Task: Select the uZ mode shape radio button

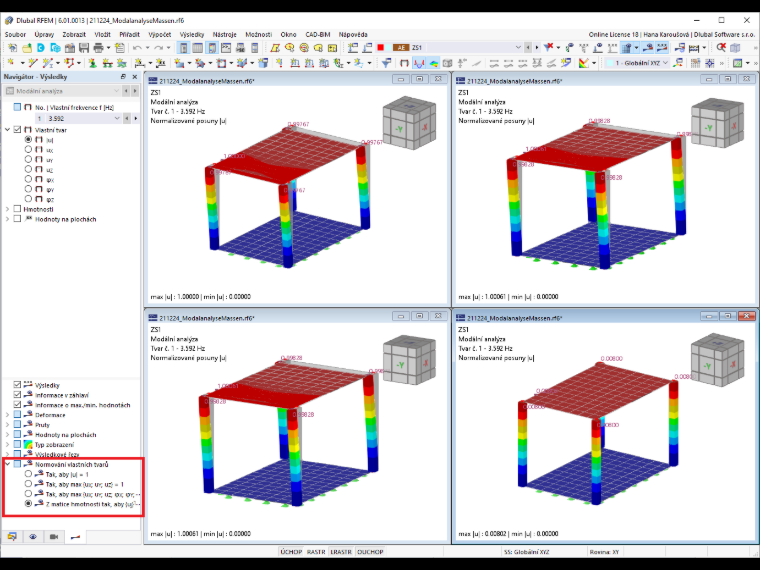Action: [x=28, y=169]
